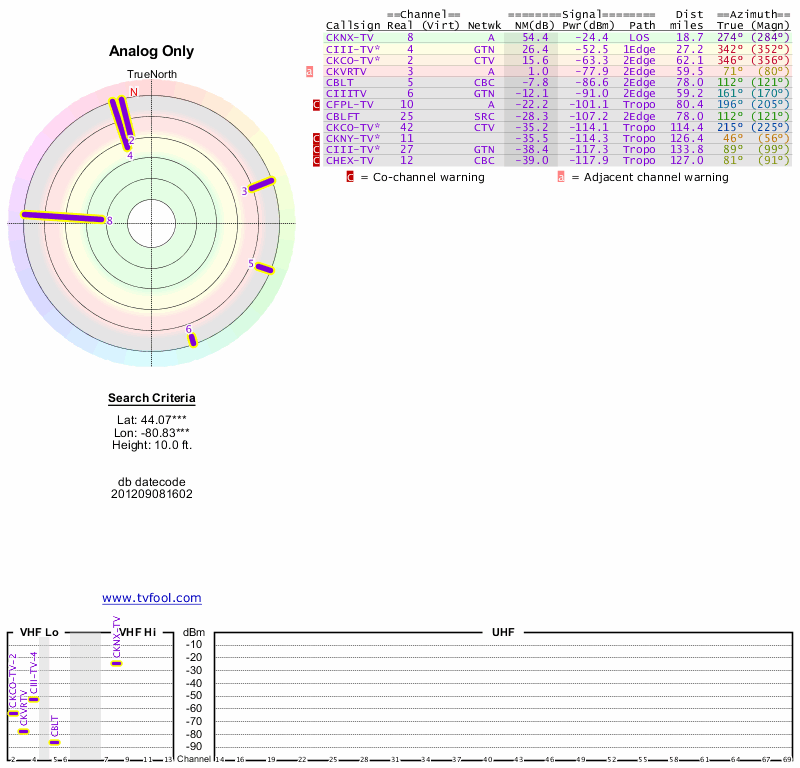Click co-channel warning icon beside CFPL-TV
Screen dimensions: 800x768
pos(317,104)
